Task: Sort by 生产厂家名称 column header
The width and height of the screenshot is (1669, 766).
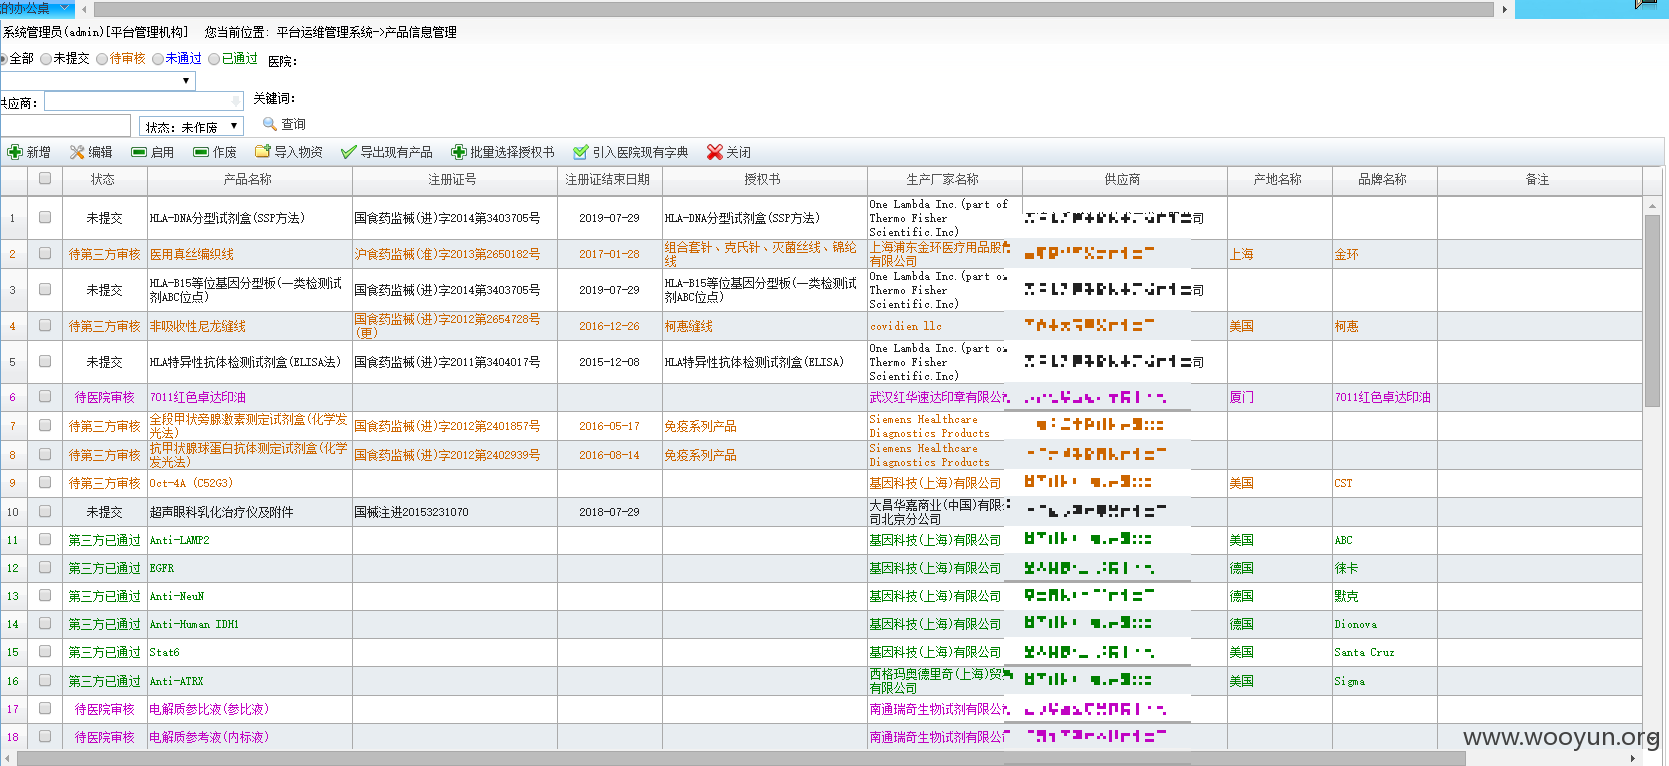Action: point(943,180)
